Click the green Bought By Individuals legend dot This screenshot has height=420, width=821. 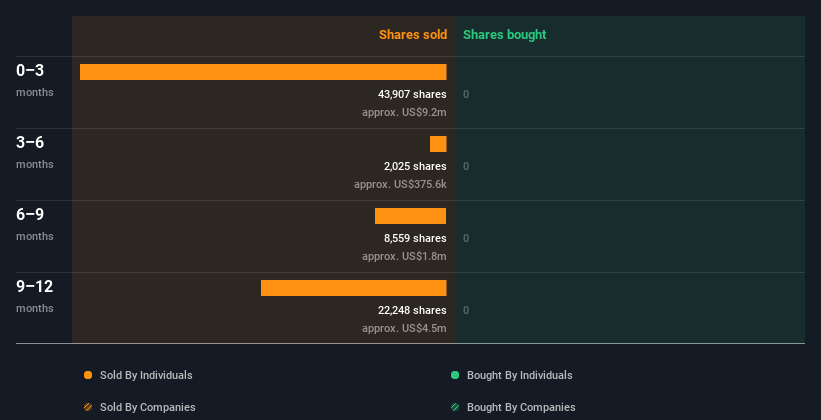click(455, 375)
